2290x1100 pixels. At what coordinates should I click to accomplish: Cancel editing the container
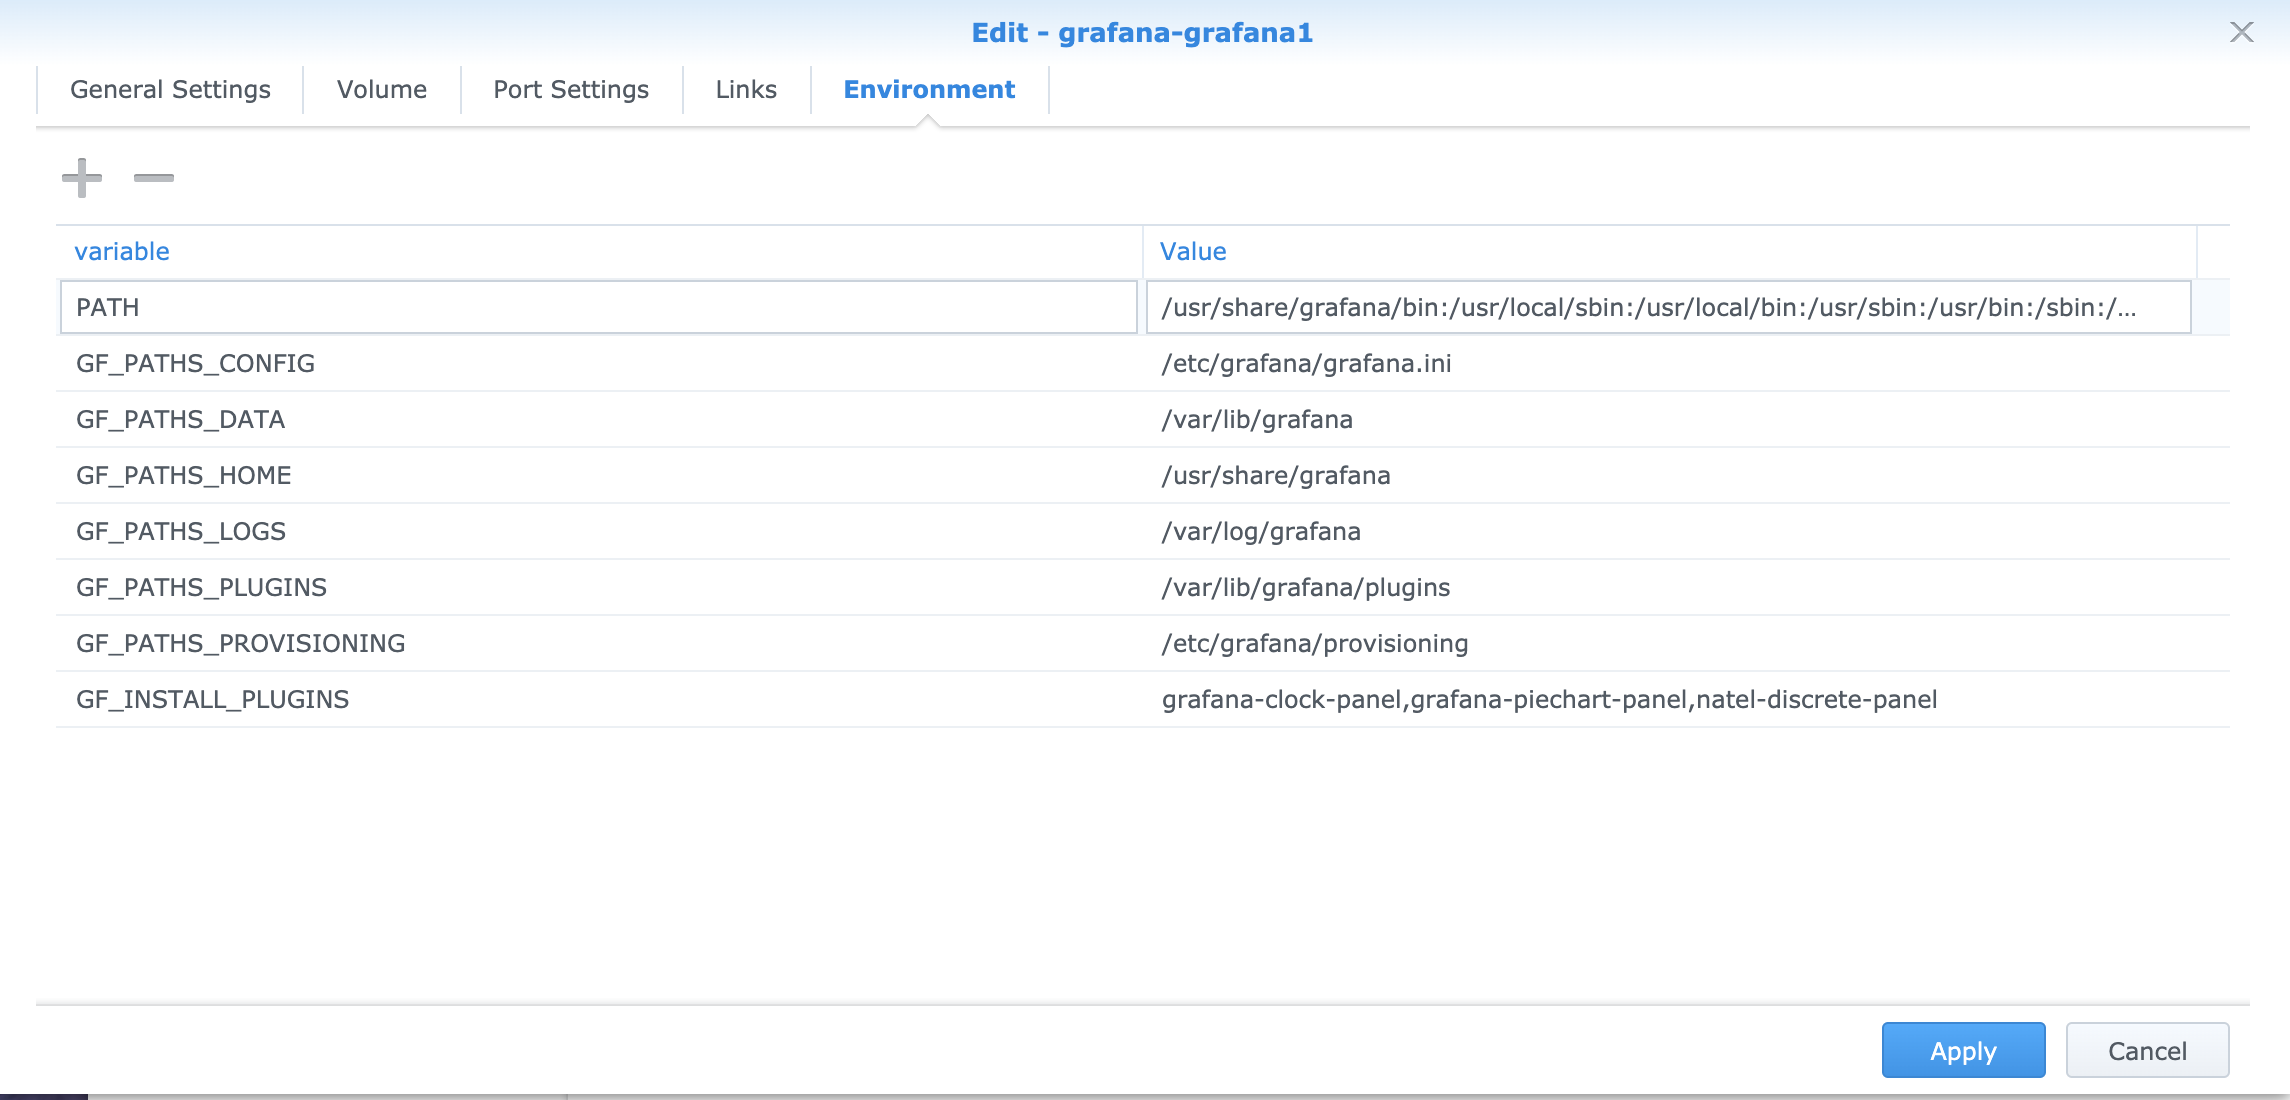tap(2146, 1050)
